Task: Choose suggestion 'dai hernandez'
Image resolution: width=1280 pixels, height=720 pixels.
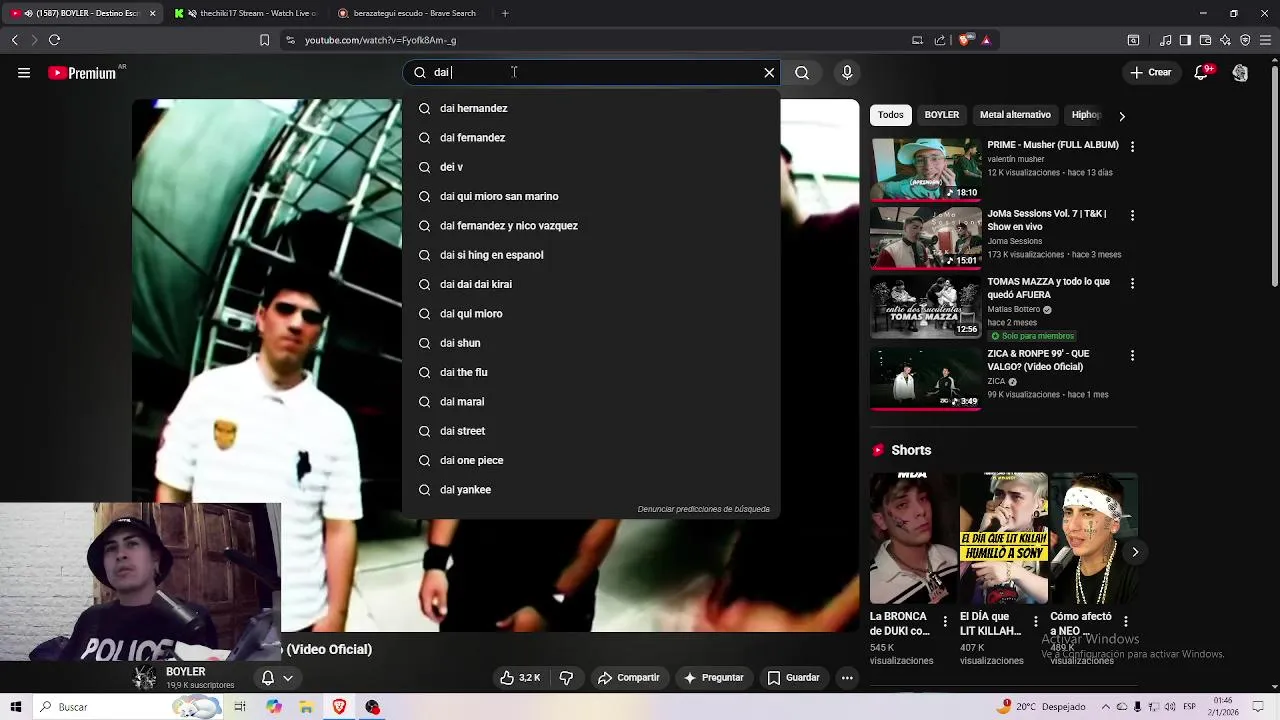Action: 591,108
